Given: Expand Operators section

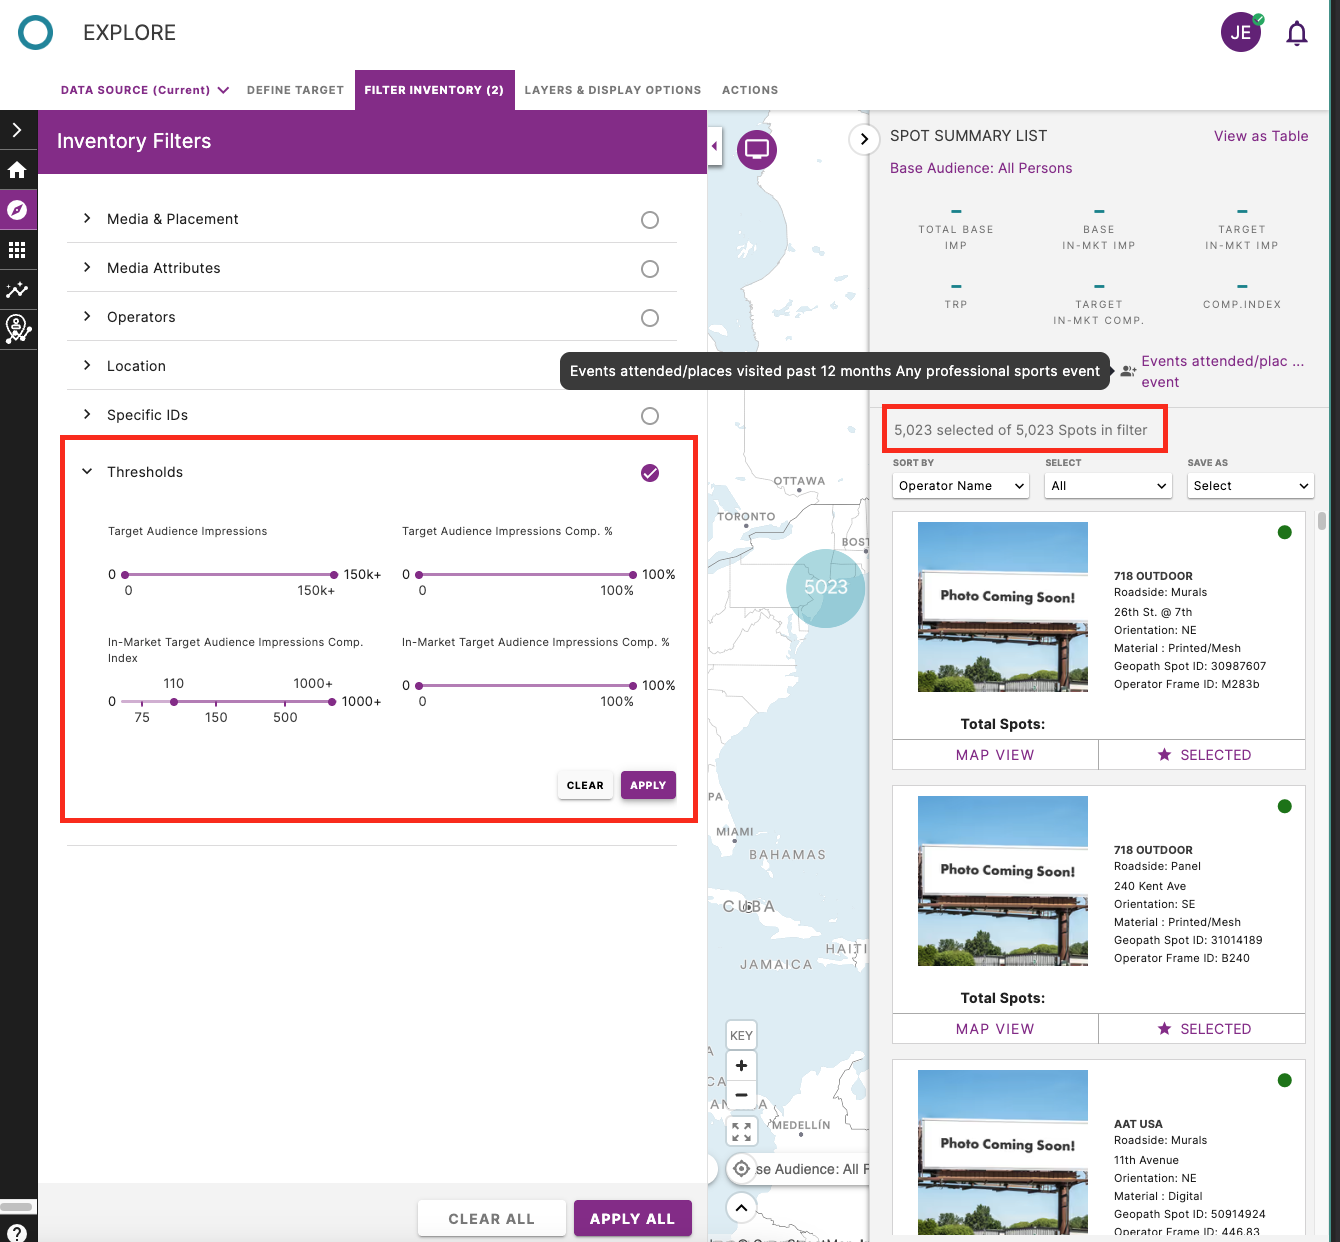Looking at the screenshot, I should point(87,316).
